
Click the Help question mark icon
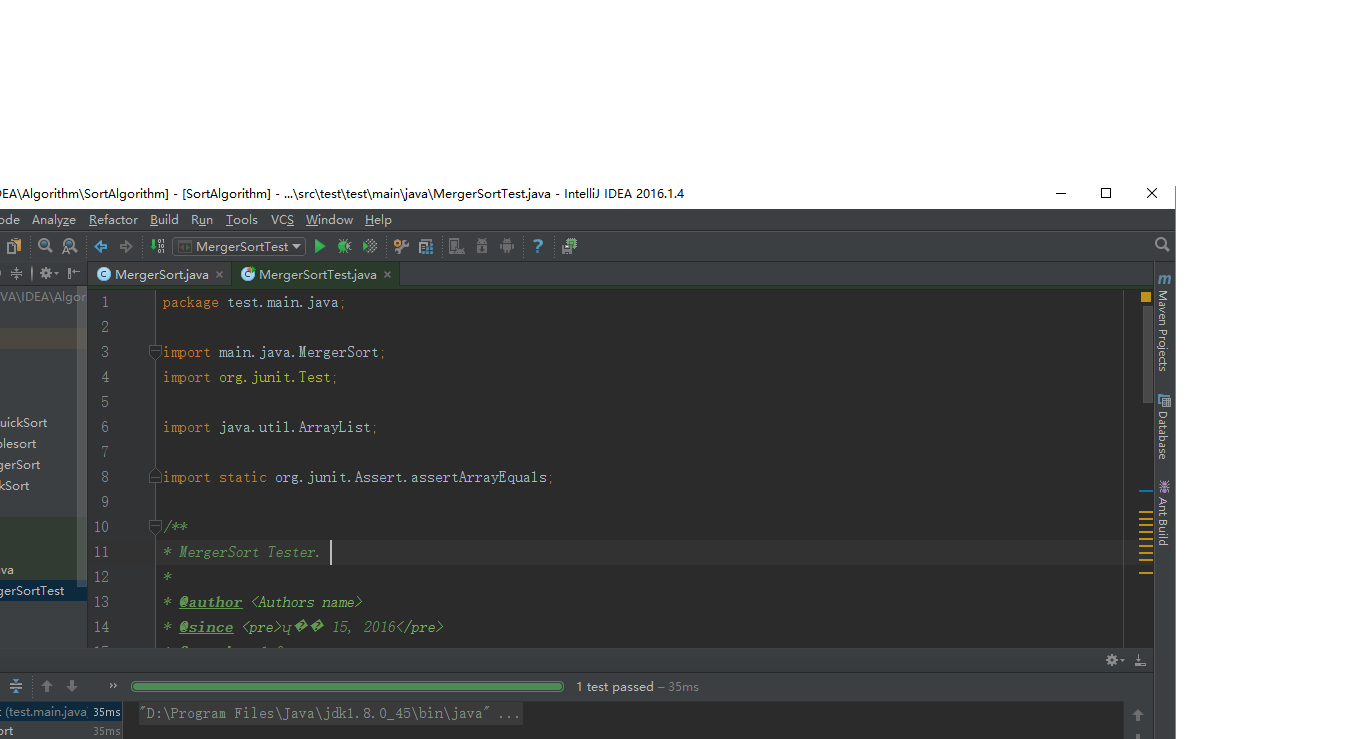[x=538, y=246]
